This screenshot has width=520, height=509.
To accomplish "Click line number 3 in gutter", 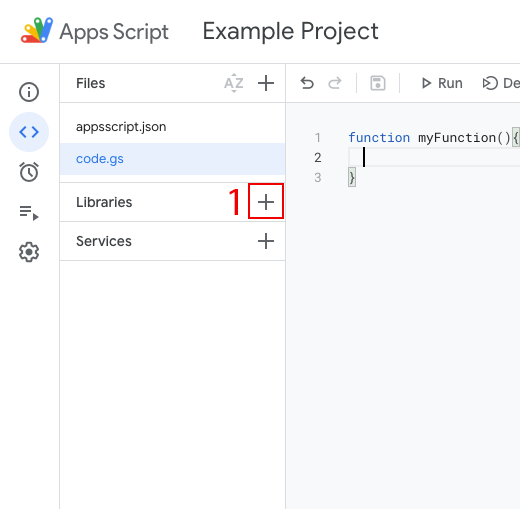I will 318,177.
